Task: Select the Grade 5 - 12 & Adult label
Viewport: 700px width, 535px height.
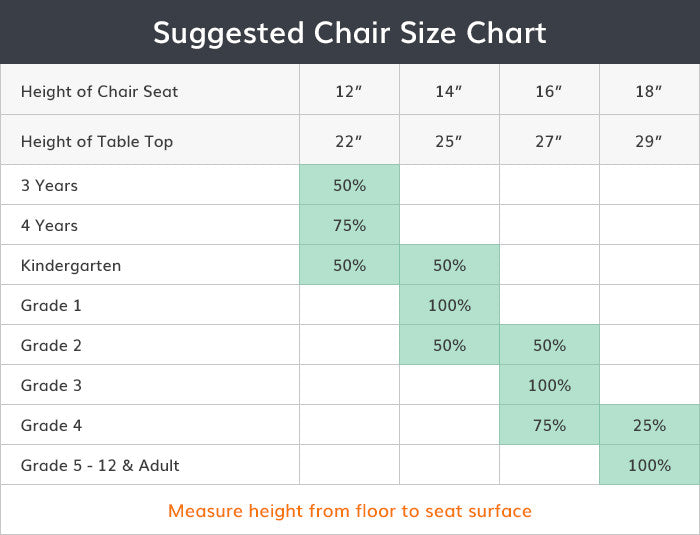Action: tap(100, 465)
